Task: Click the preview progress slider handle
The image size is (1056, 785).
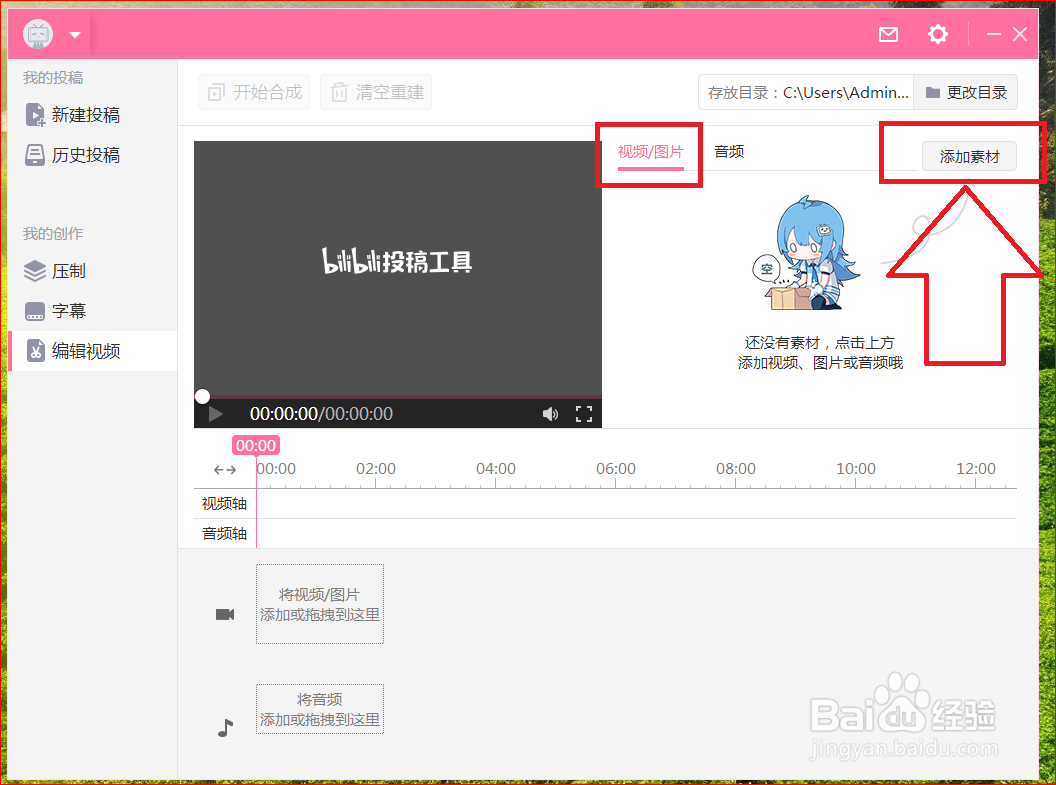Action: coord(202,397)
